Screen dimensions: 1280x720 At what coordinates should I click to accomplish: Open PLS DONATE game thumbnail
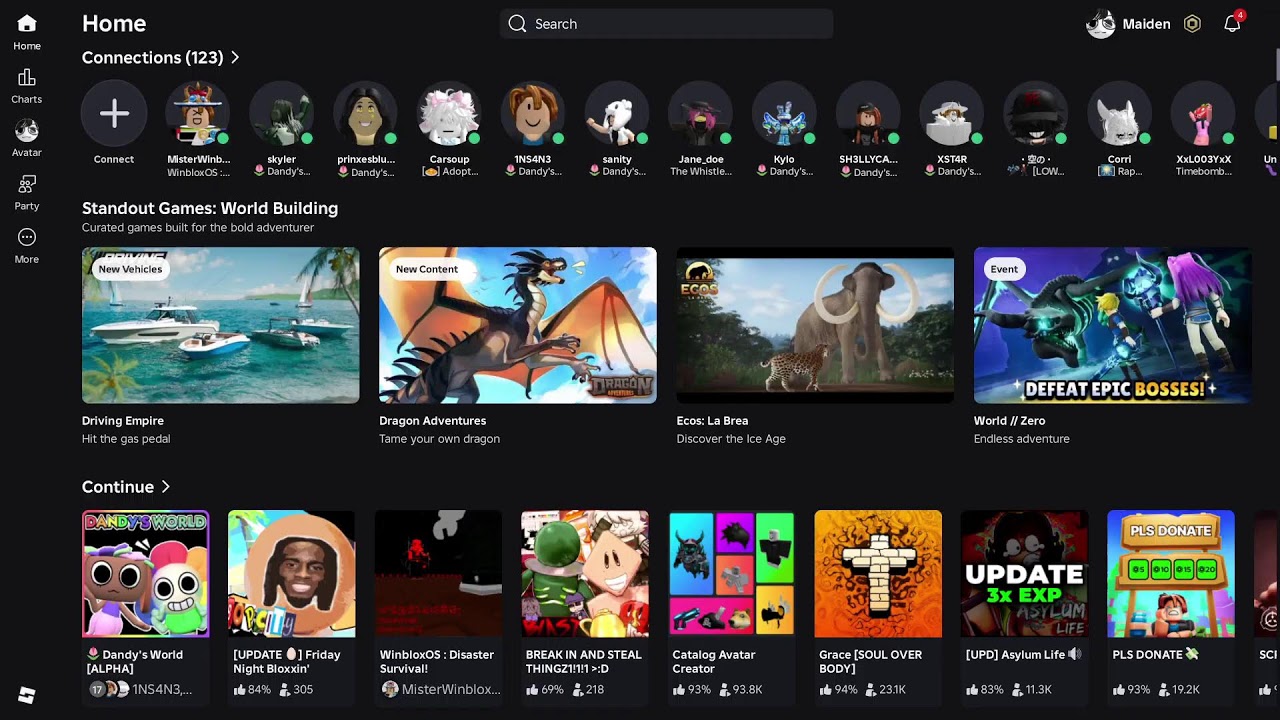tap(1171, 574)
